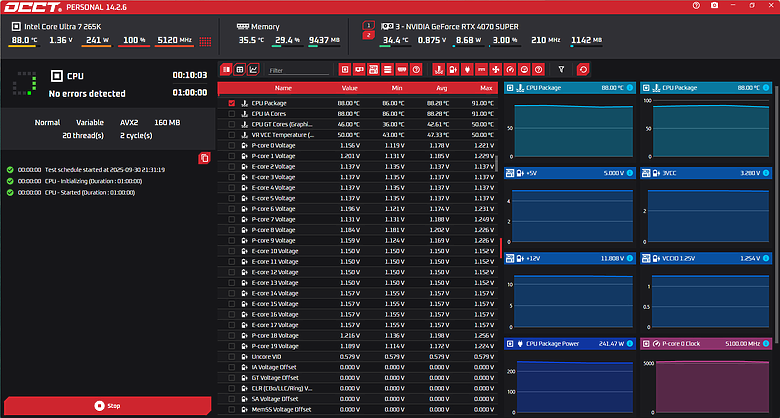Check the CPU IA Cores checkbox
This screenshot has width=780, height=418.
(x=232, y=114)
